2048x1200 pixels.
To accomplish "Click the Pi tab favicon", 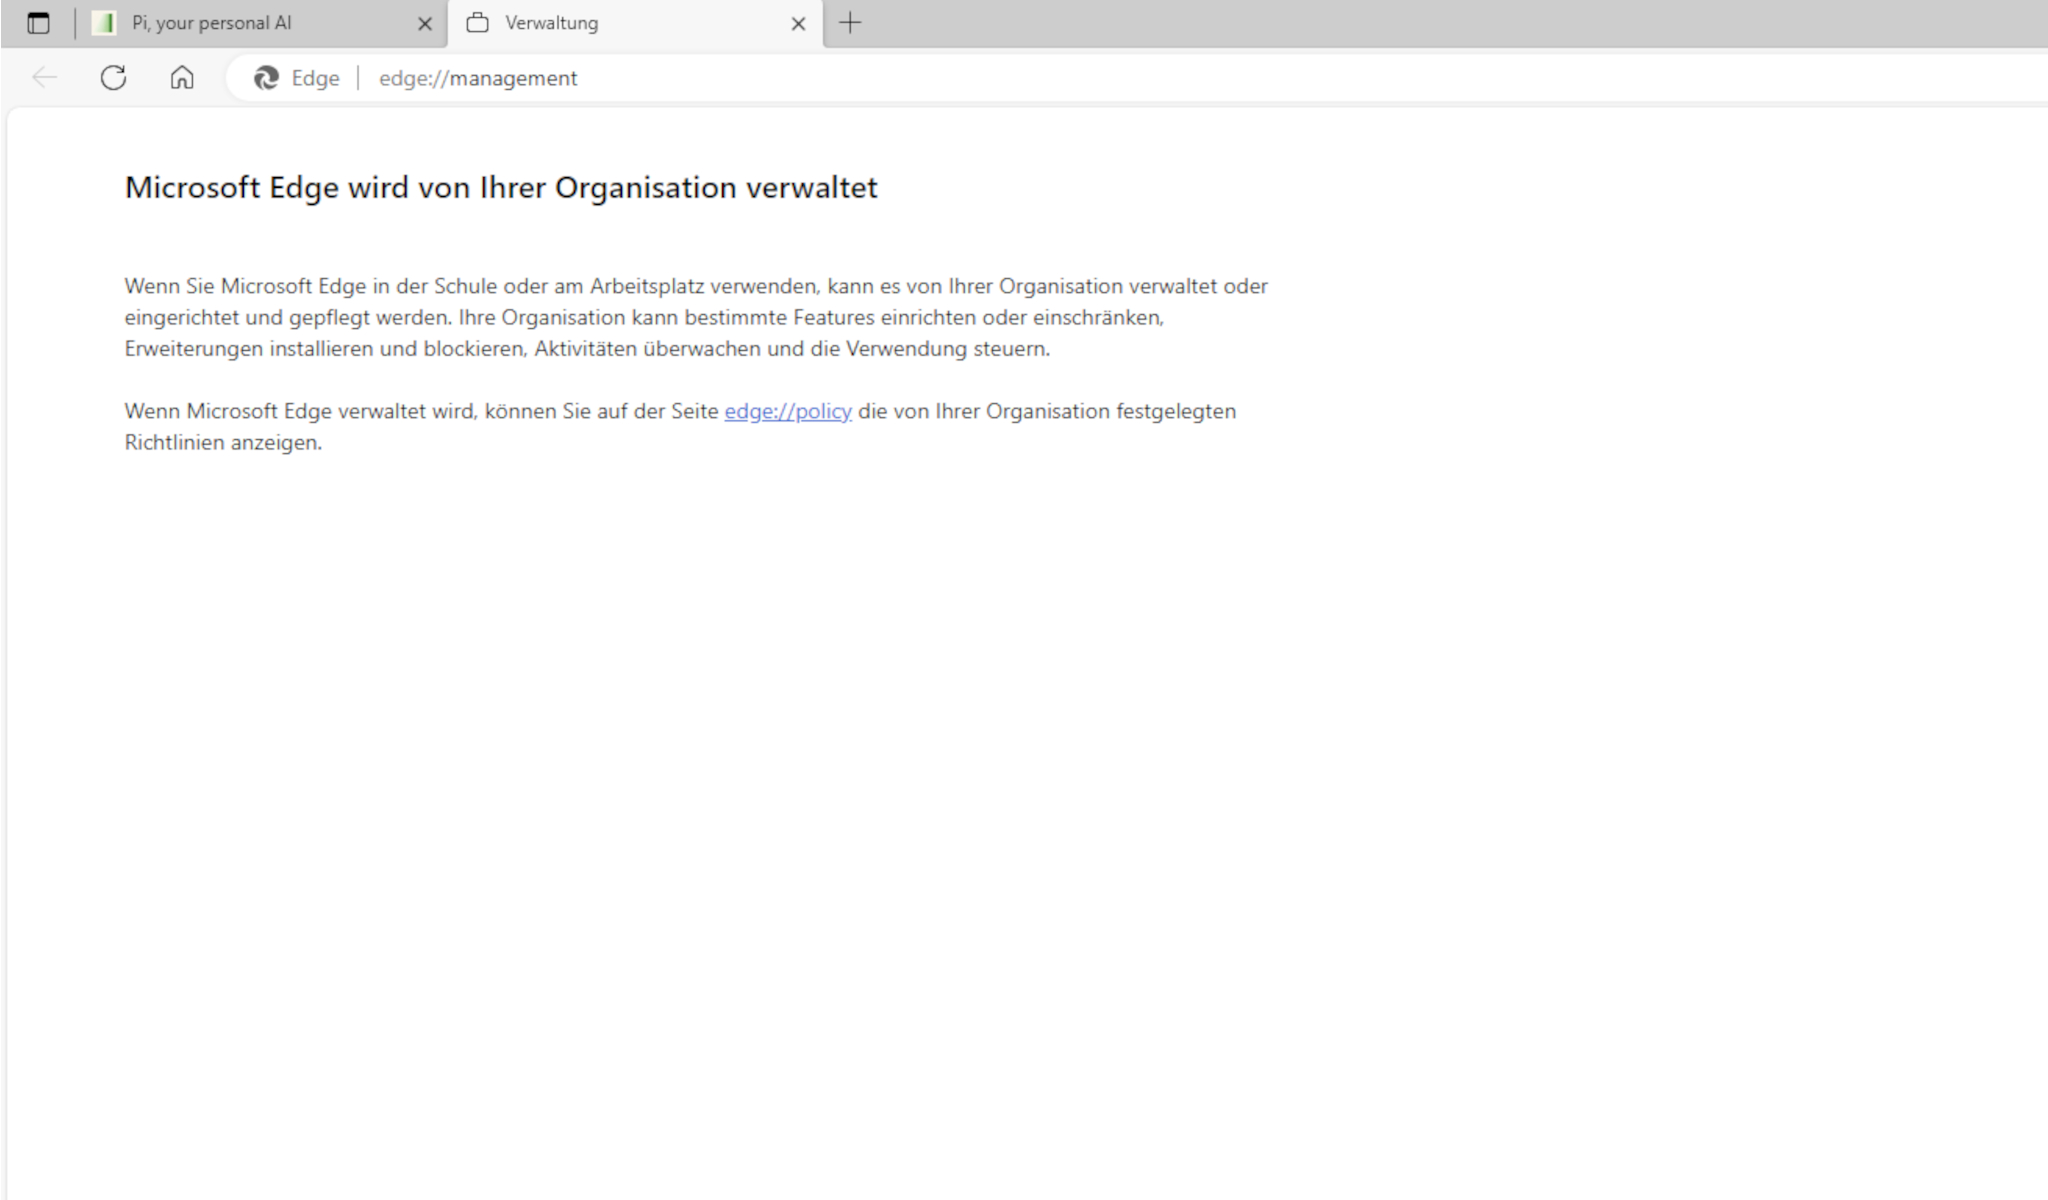I will tap(104, 23).
